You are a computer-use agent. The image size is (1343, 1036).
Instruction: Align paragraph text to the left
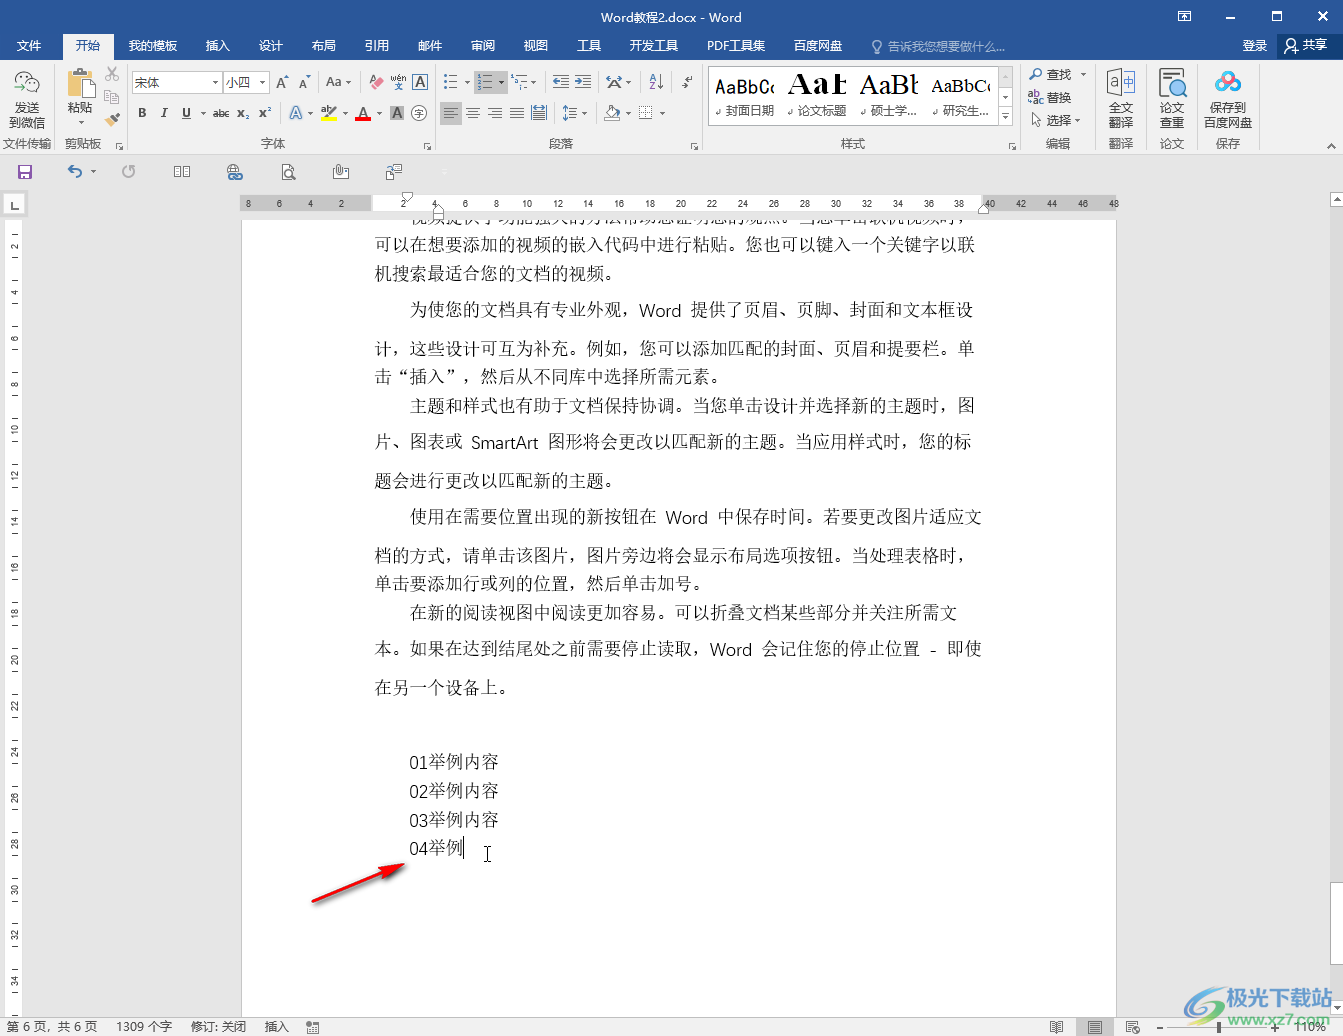coord(451,113)
